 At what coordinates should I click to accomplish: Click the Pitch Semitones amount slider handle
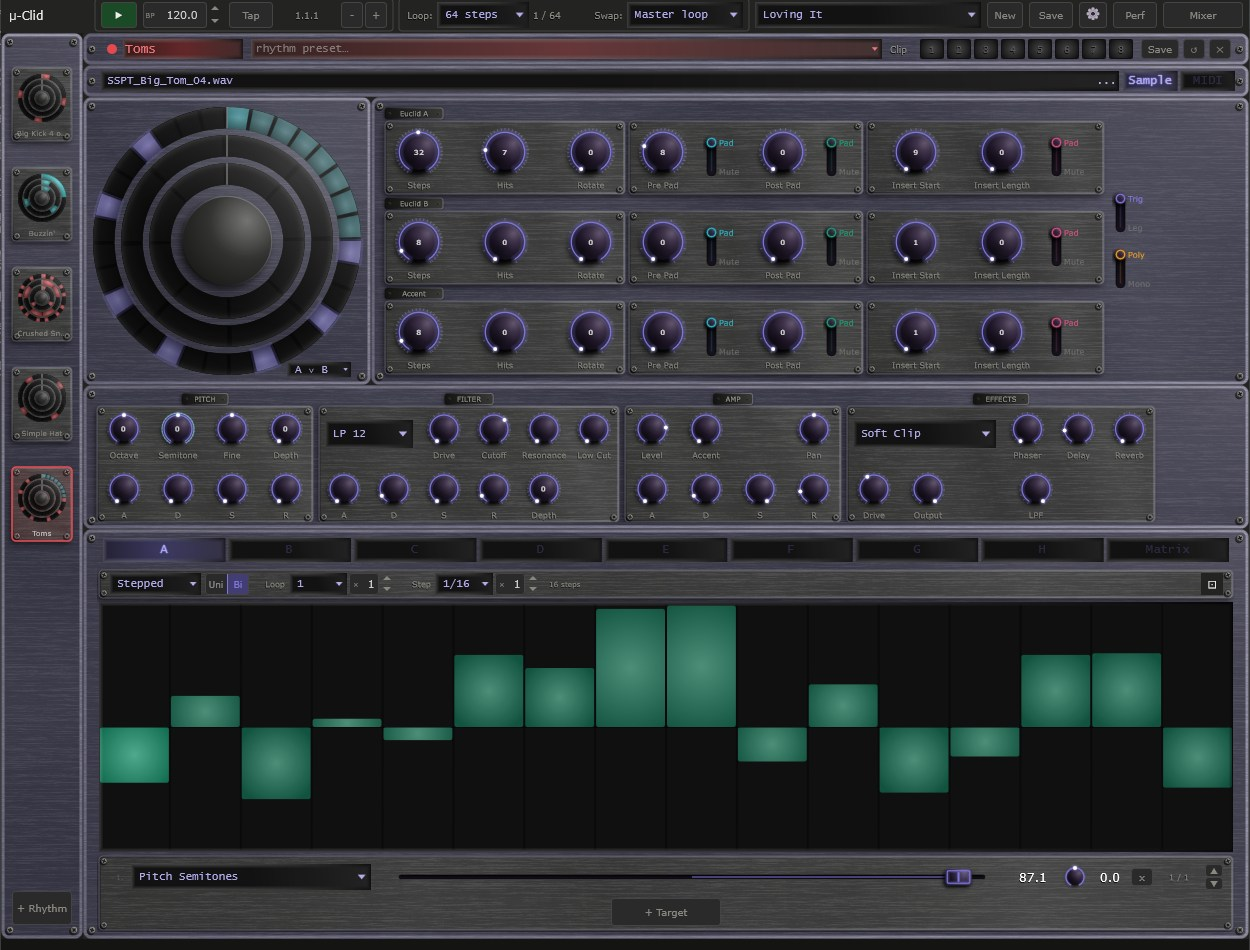[x=958, y=877]
